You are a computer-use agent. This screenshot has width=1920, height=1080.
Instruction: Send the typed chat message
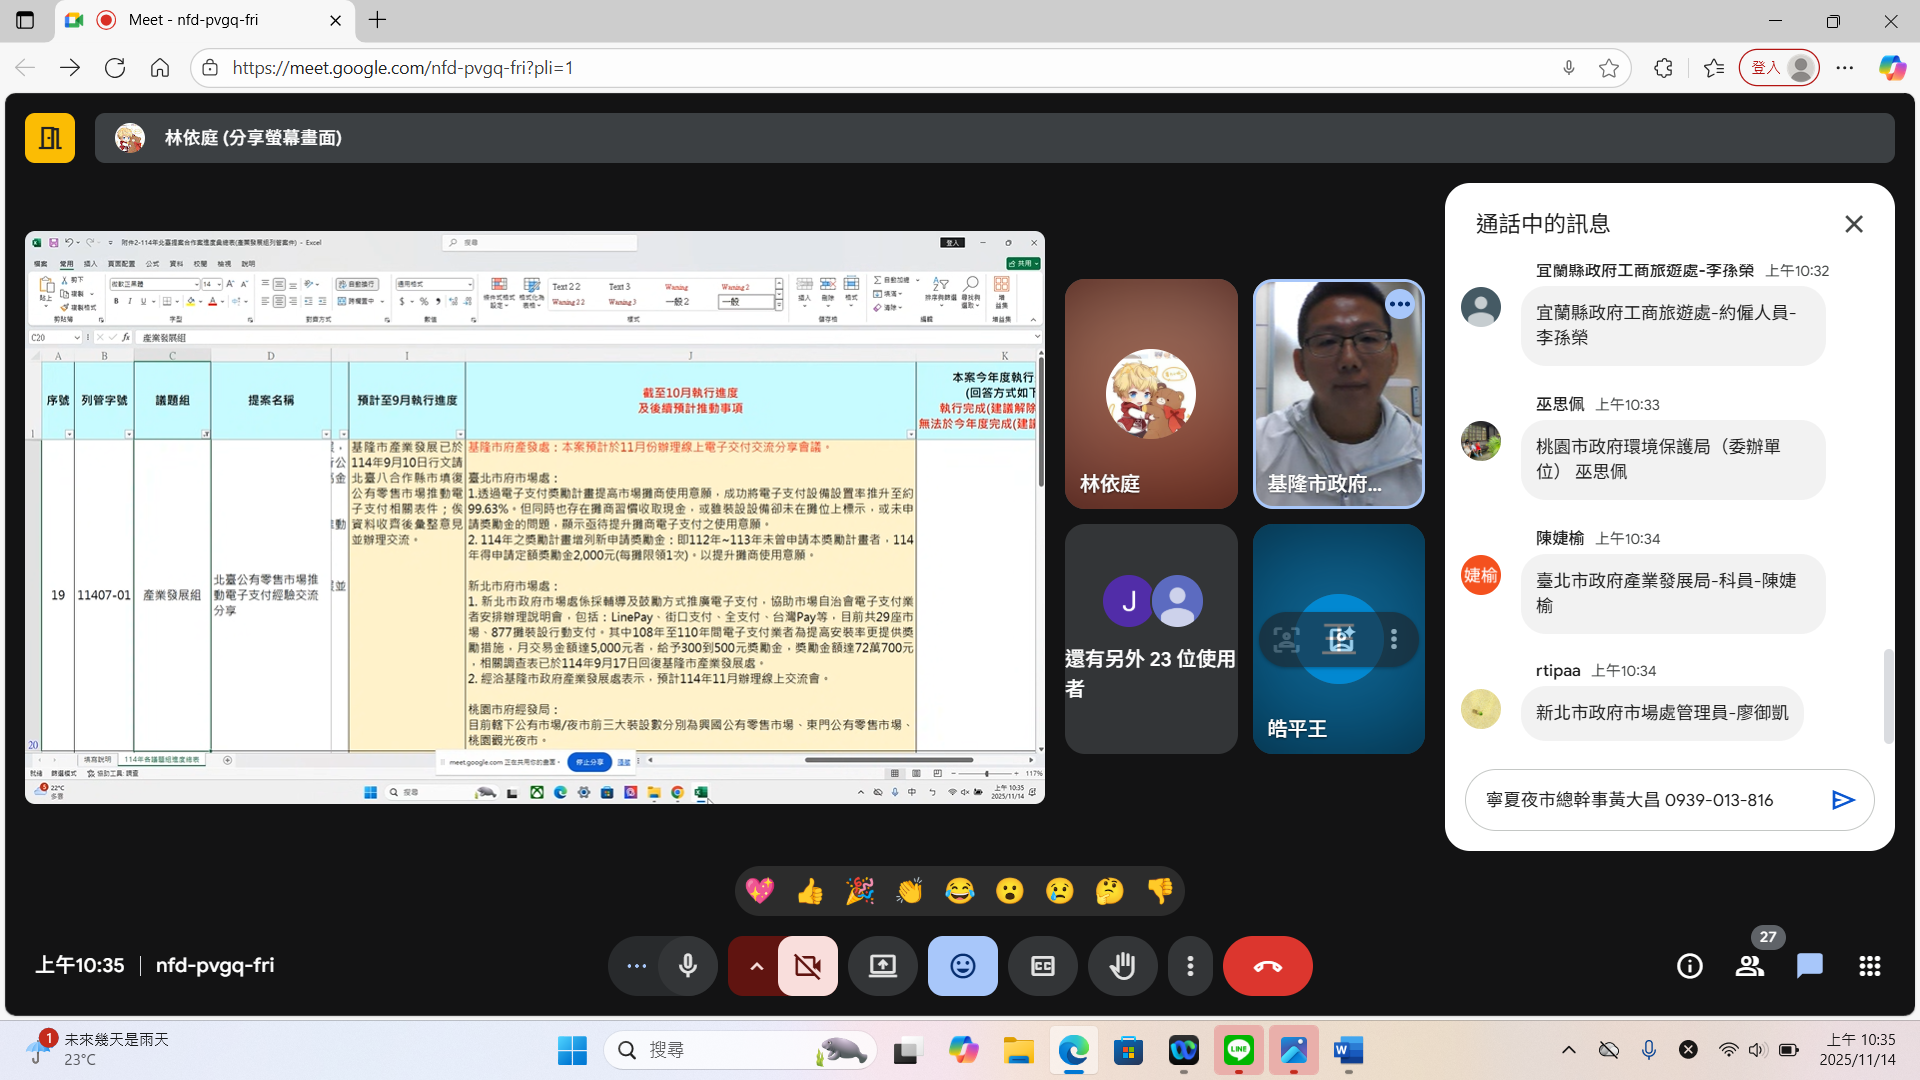point(1842,800)
